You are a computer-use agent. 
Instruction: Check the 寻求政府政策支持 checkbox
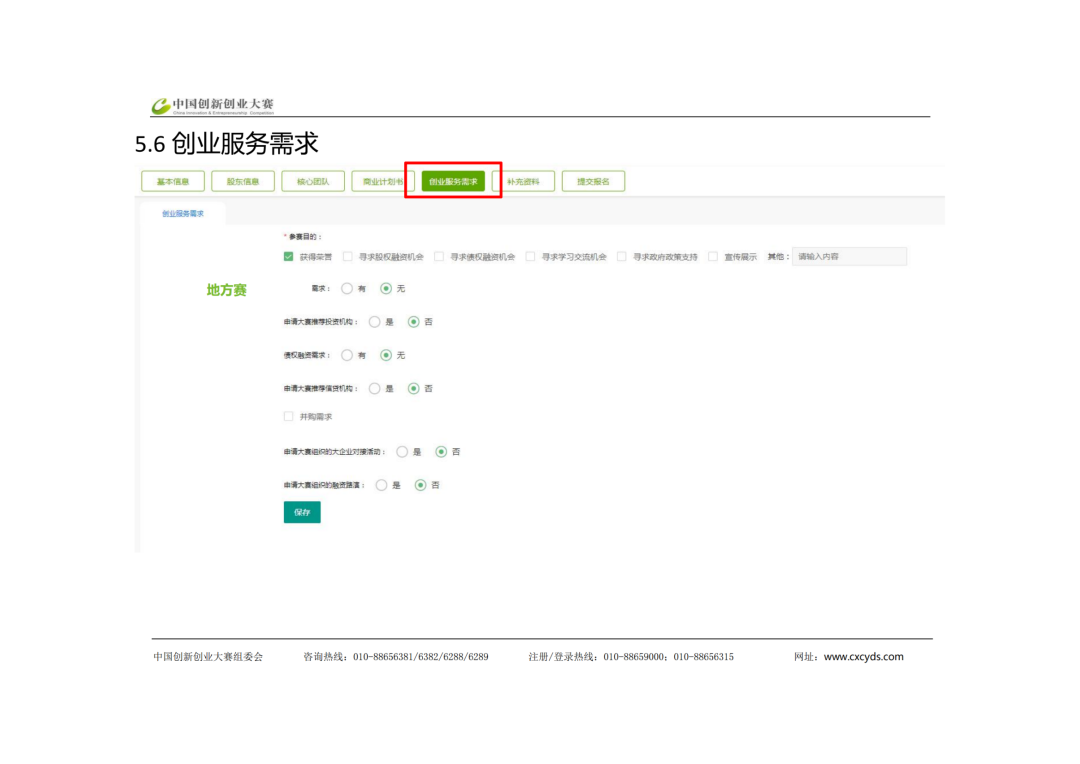point(622,257)
